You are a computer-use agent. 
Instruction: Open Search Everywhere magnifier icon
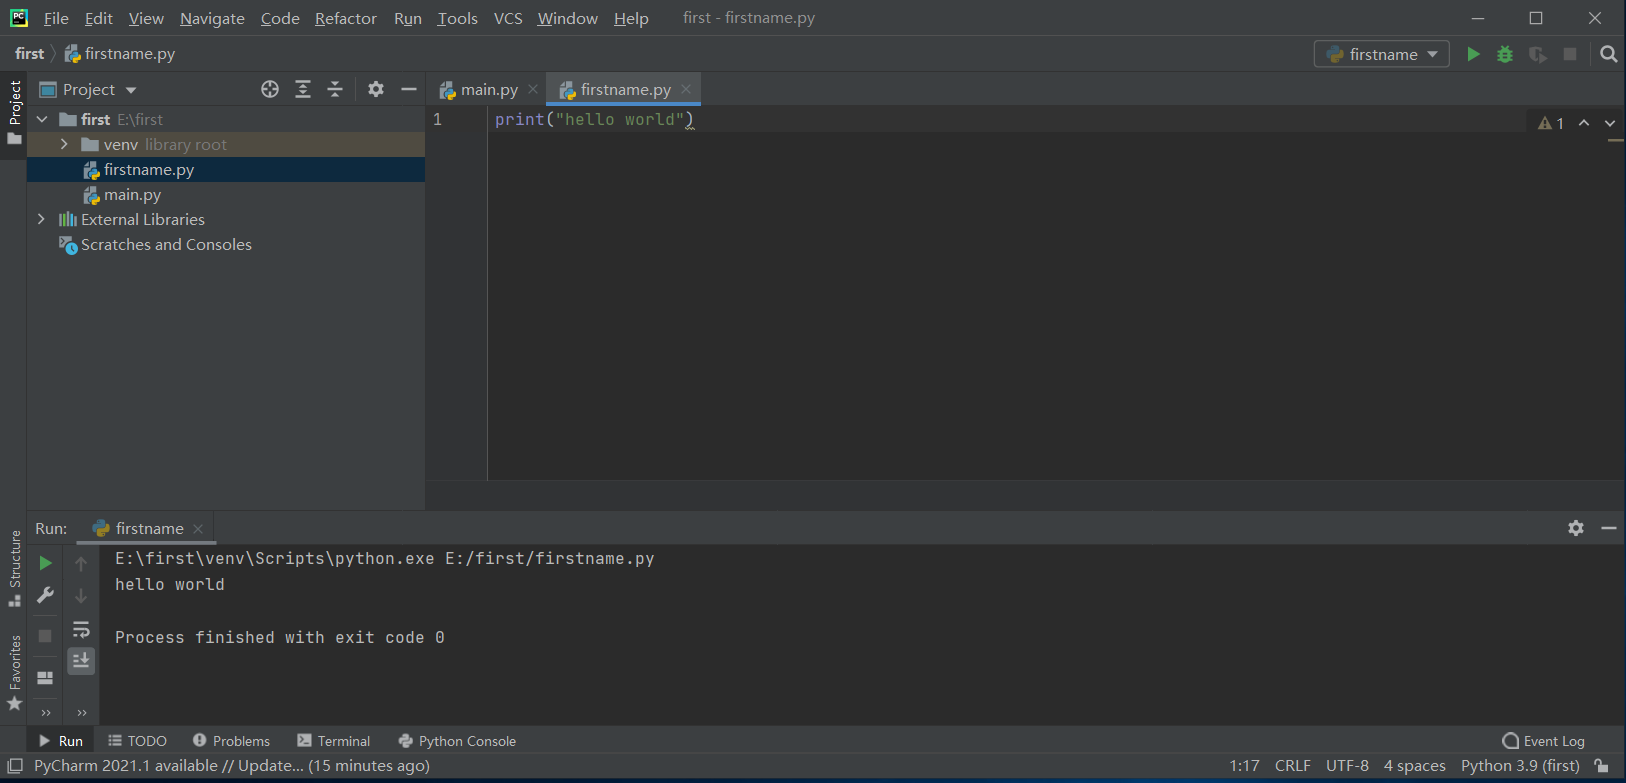click(x=1608, y=54)
